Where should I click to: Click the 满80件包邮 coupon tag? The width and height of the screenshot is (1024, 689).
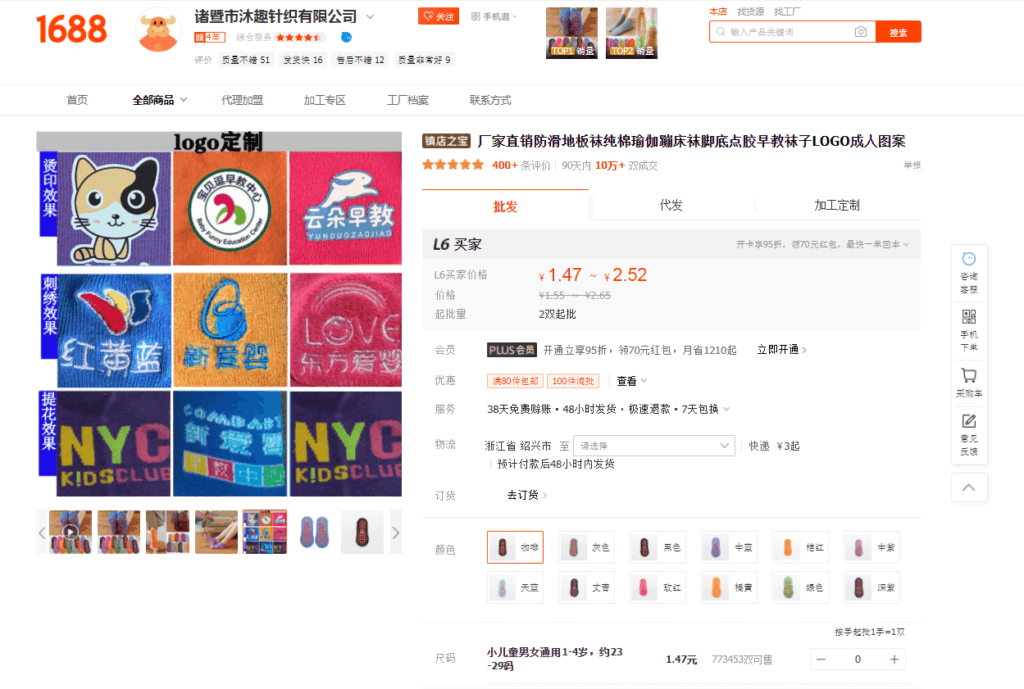(x=515, y=381)
